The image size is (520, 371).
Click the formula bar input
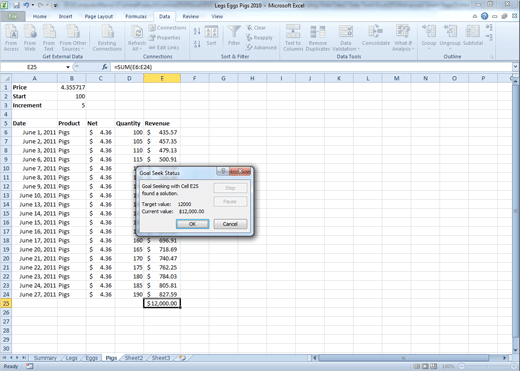tap(312, 67)
